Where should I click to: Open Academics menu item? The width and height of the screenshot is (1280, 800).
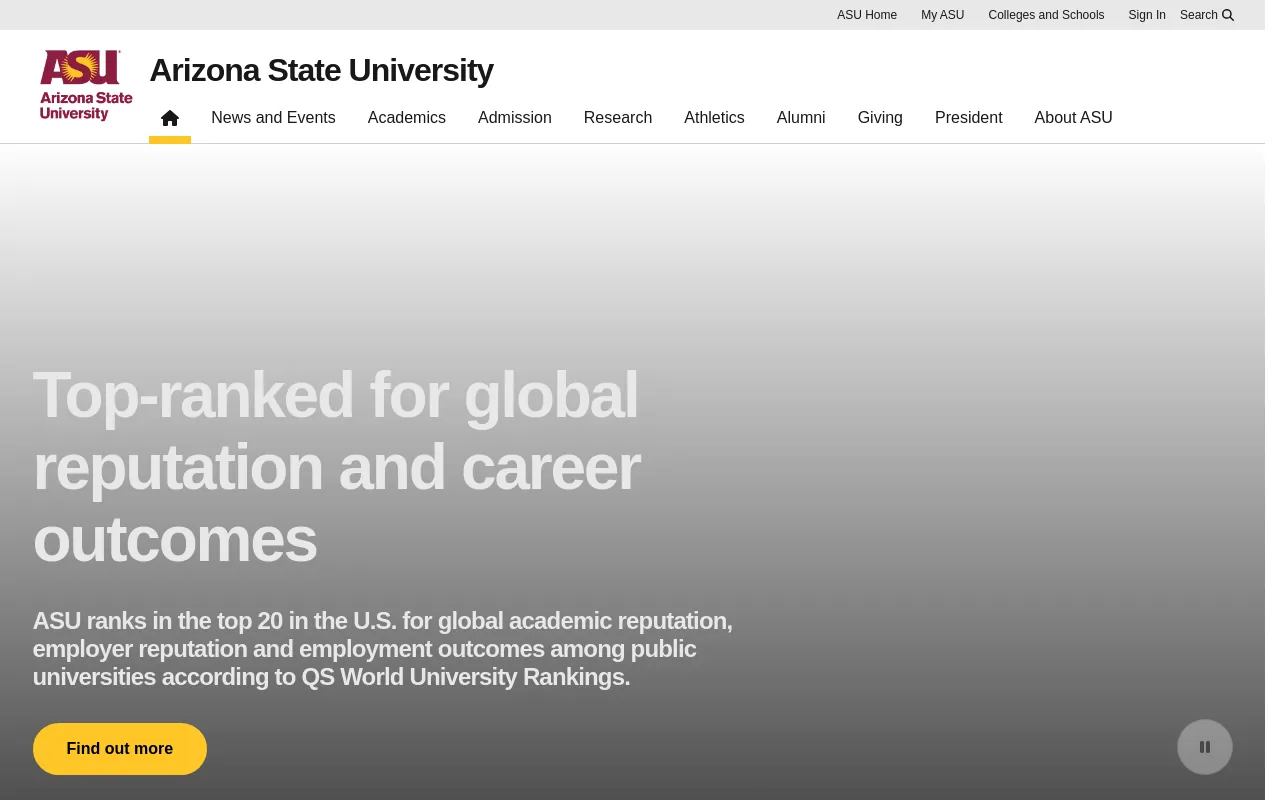pyautogui.click(x=407, y=118)
